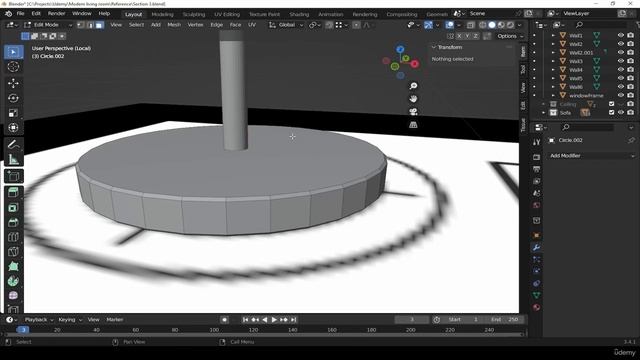Open the viewport shading options arrow
Viewport: 640px width, 360px height.
(520, 25)
